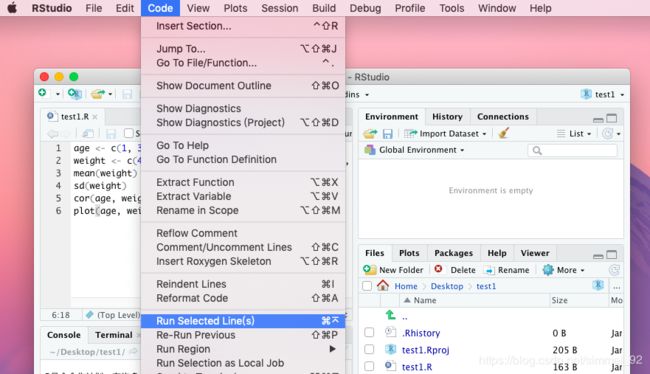The image size is (650, 374).
Task: Toggle the select-all checkbox in the Files breadcrumb
Action: [367, 286]
